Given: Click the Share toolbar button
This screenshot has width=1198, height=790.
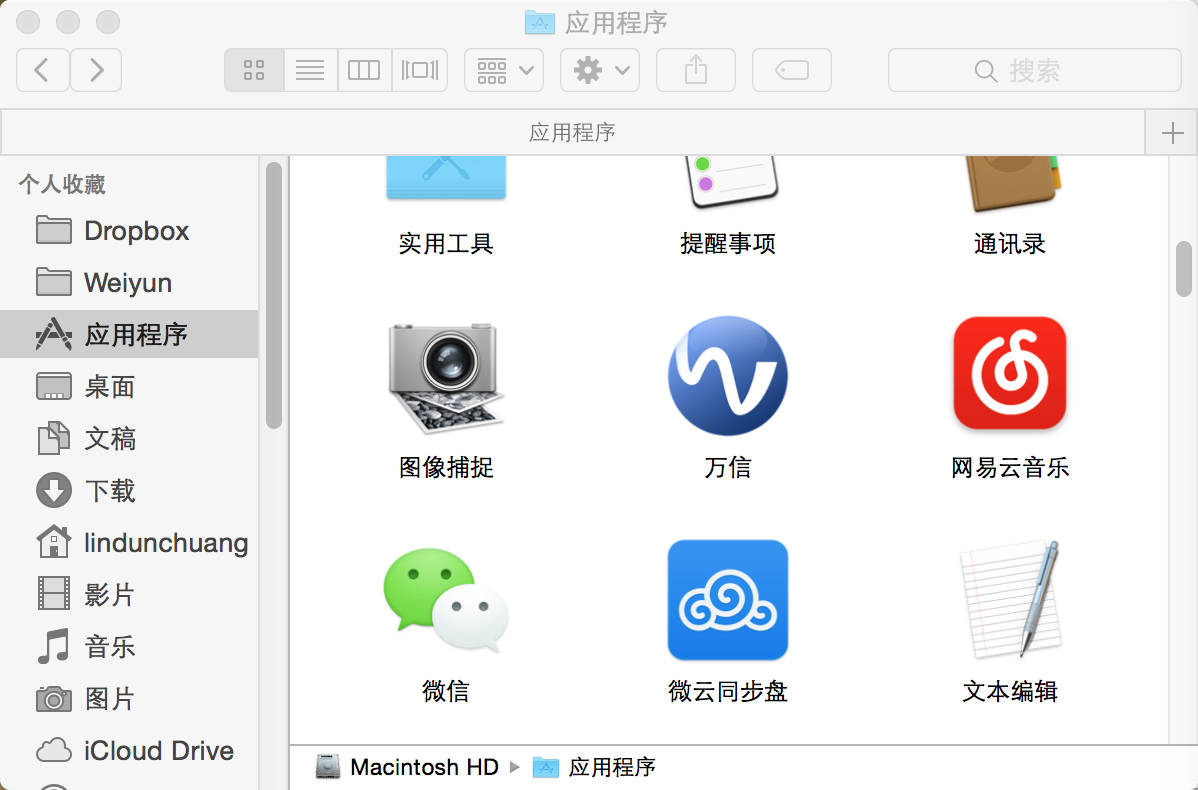Looking at the screenshot, I should pyautogui.click(x=696, y=70).
